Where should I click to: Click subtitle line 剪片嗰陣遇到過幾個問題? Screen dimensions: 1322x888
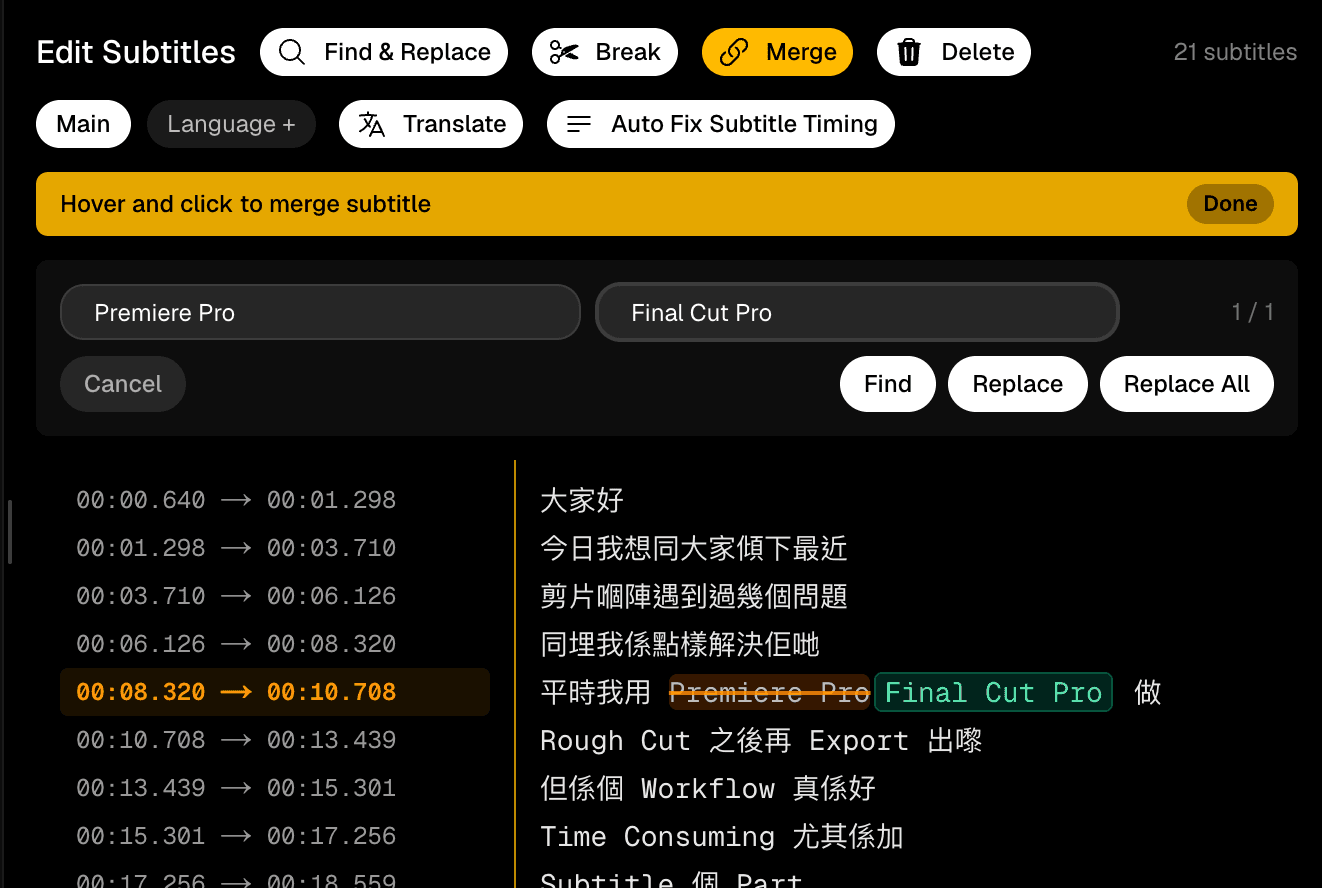(694, 596)
